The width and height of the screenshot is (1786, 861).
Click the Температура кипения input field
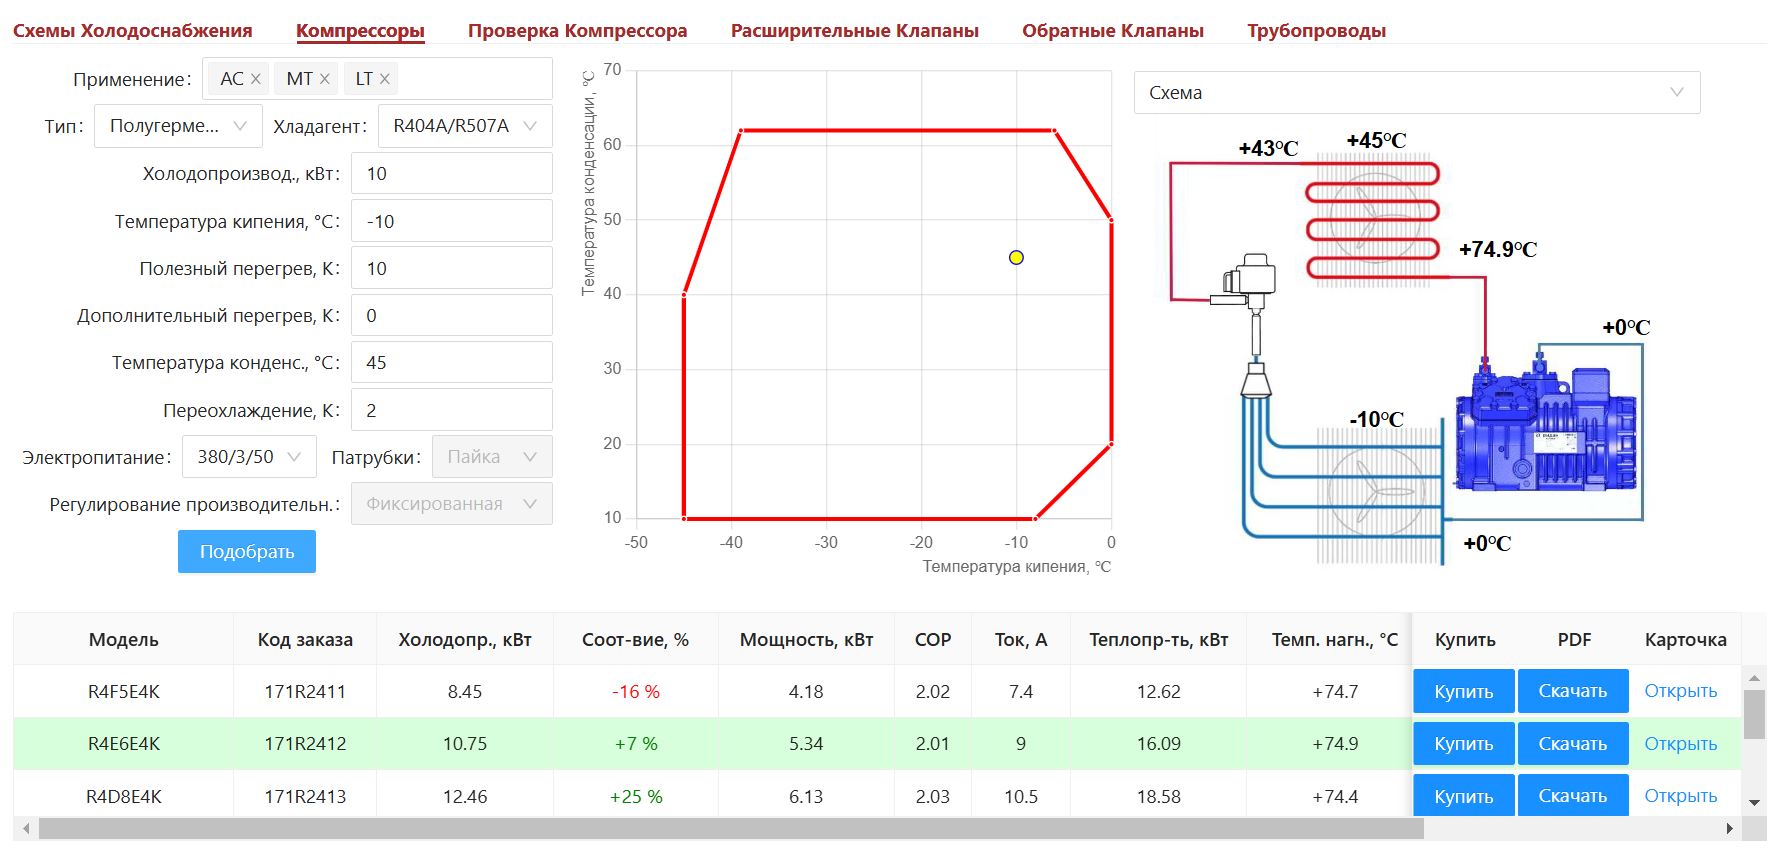[452, 221]
